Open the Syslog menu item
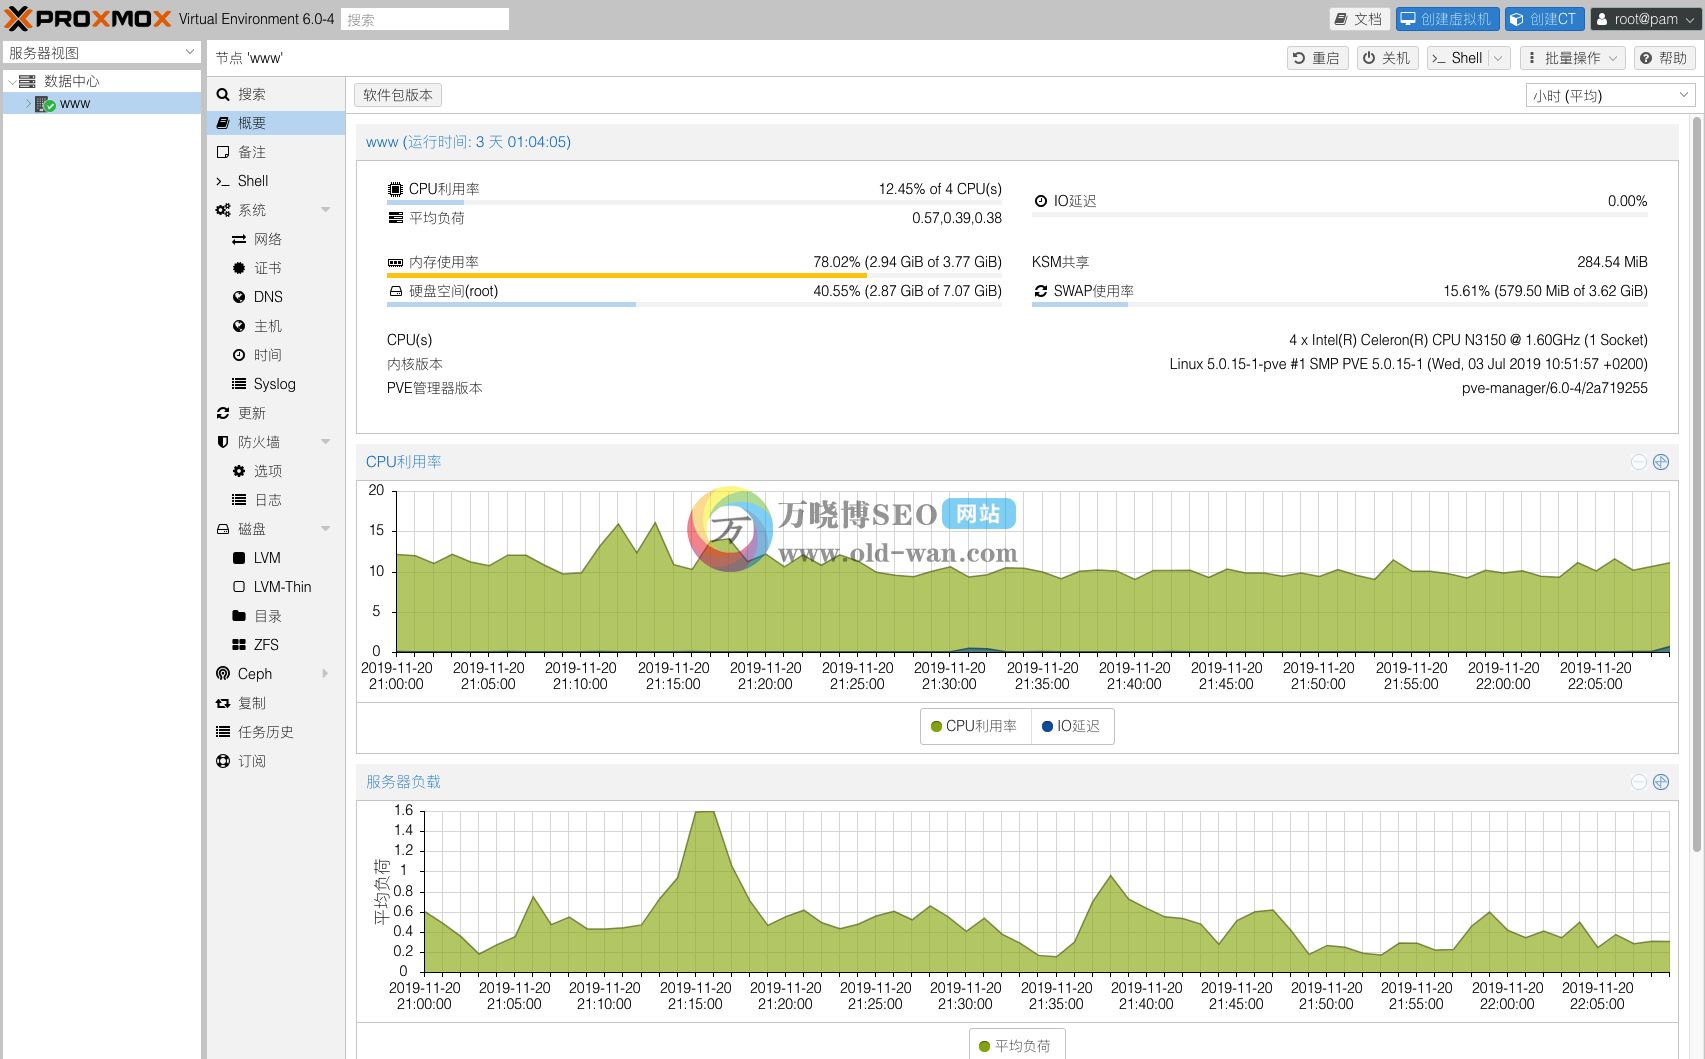Image resolution: width=1705 pixels, height=1059 pixels. (276, 384)
